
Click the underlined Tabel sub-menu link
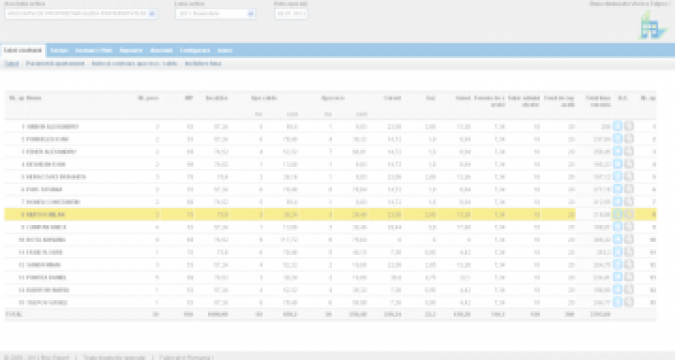(12, 63)
